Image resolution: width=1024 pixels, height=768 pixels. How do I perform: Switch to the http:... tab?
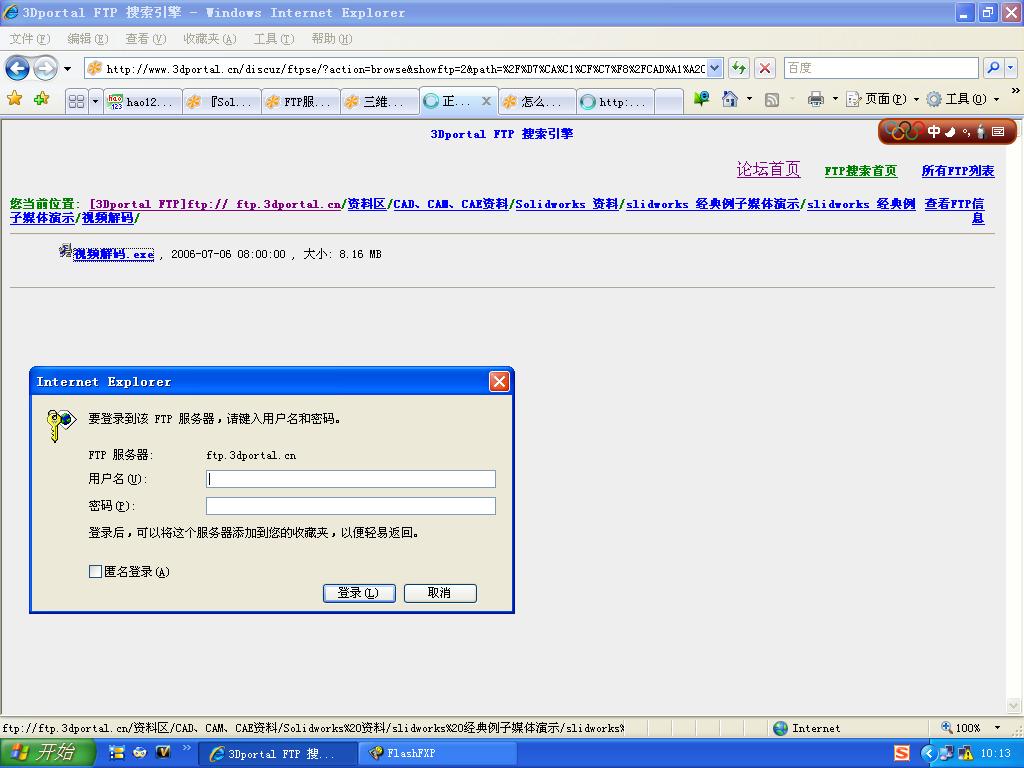[615, 102]
